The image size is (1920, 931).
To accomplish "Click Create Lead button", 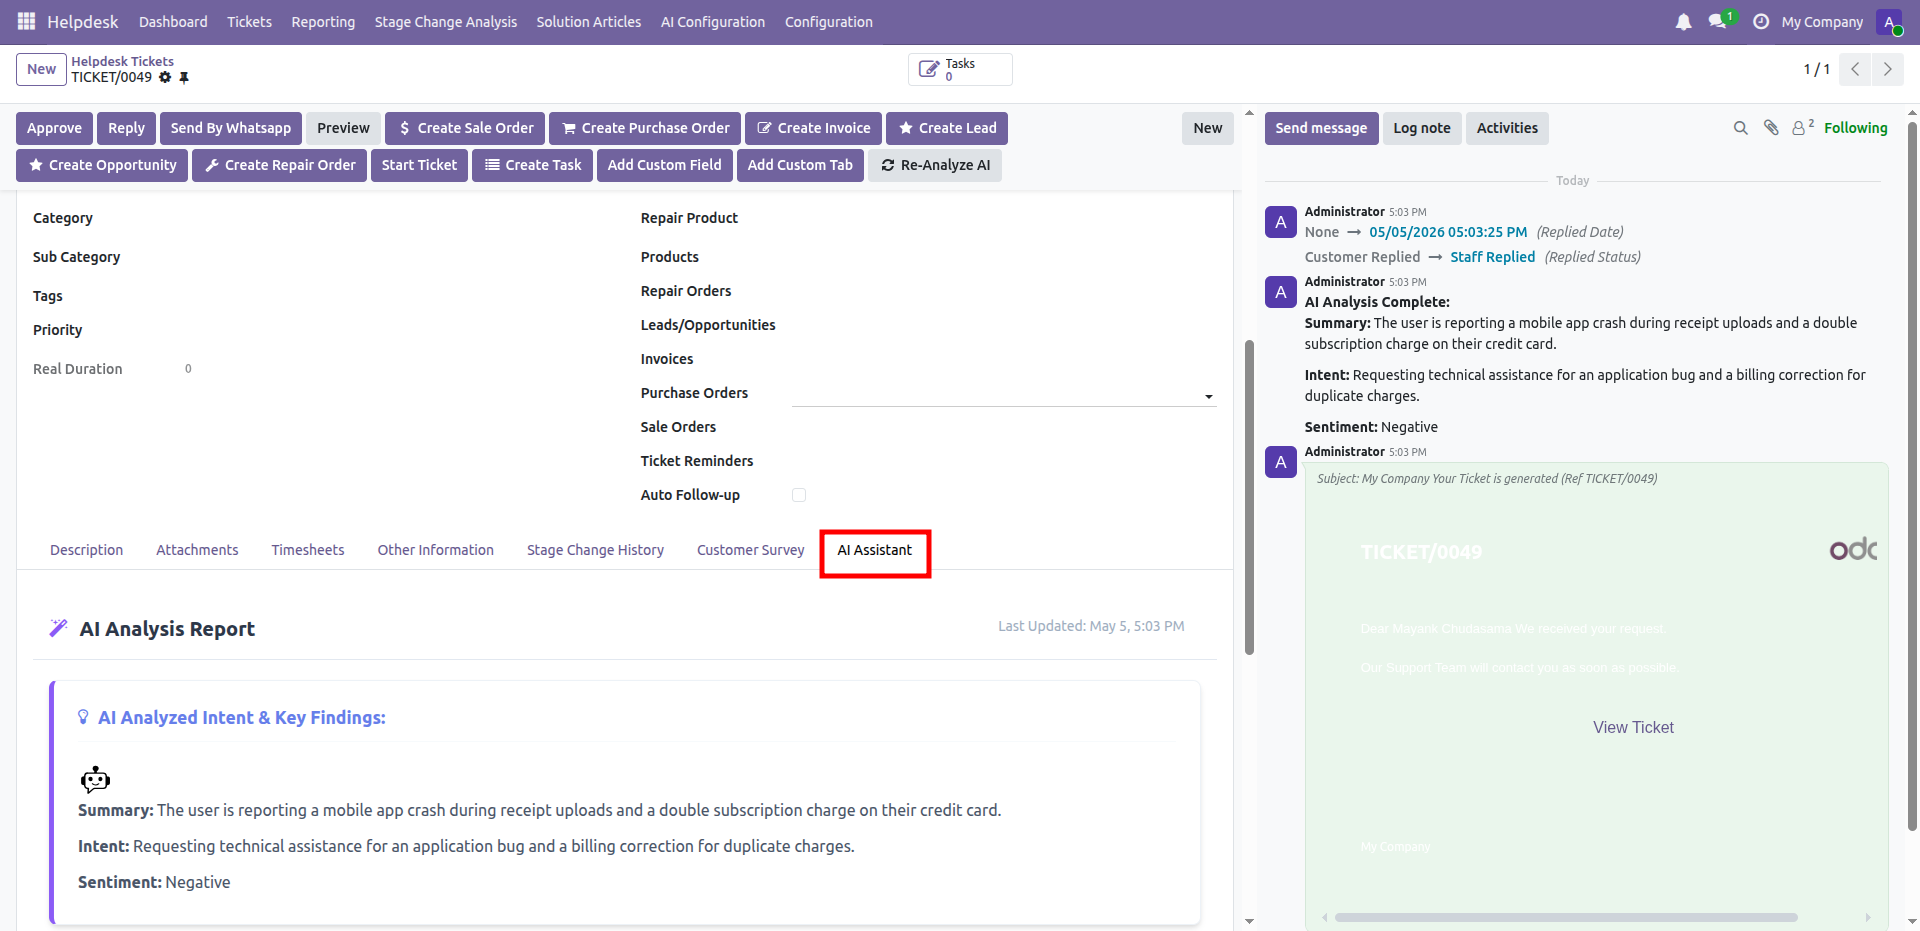I will tap(947, 128).
